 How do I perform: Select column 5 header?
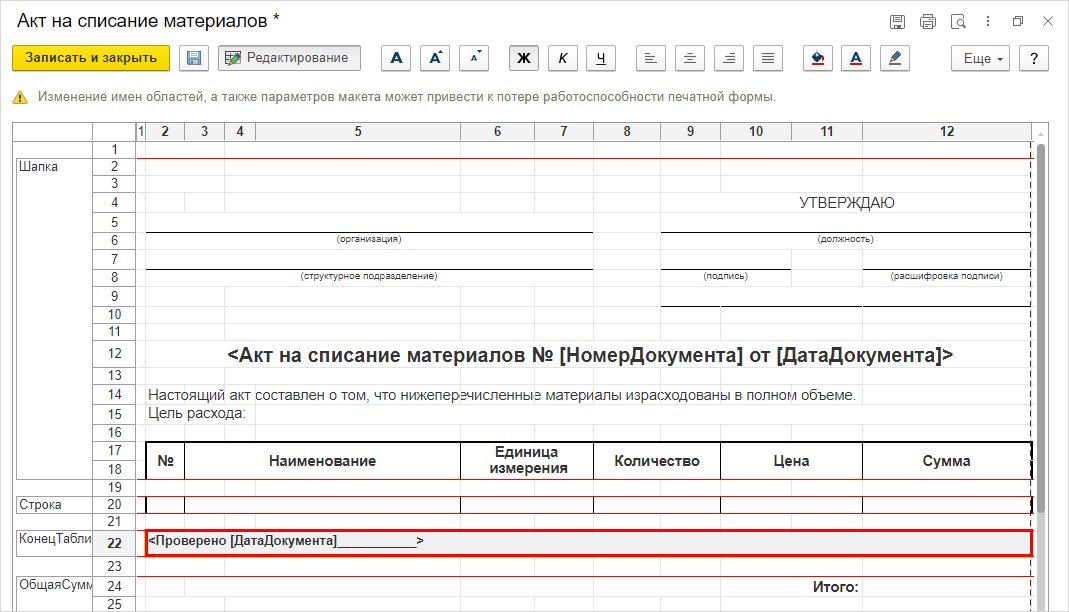click(358, 132)
